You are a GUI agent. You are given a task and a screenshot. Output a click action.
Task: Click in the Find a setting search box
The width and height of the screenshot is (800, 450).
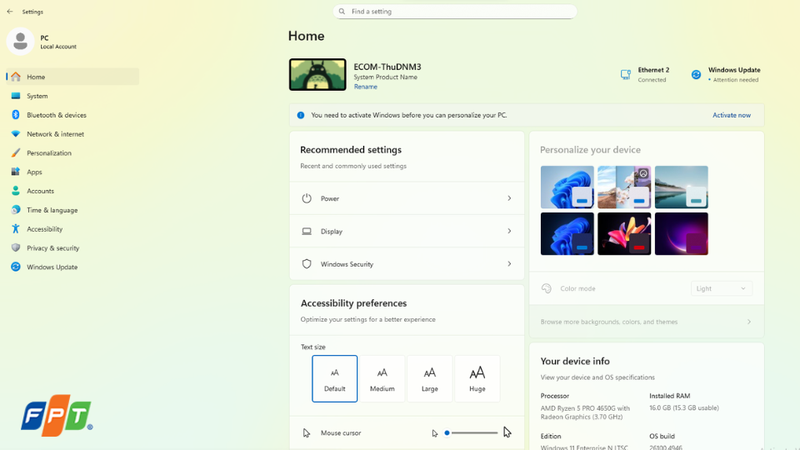[455, 11]
